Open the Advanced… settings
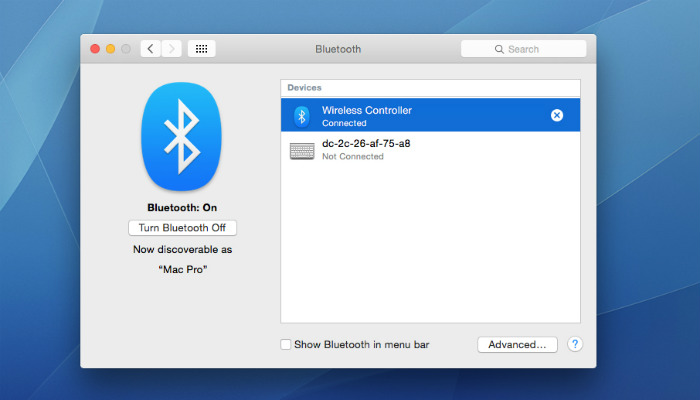 coord(517,344)
